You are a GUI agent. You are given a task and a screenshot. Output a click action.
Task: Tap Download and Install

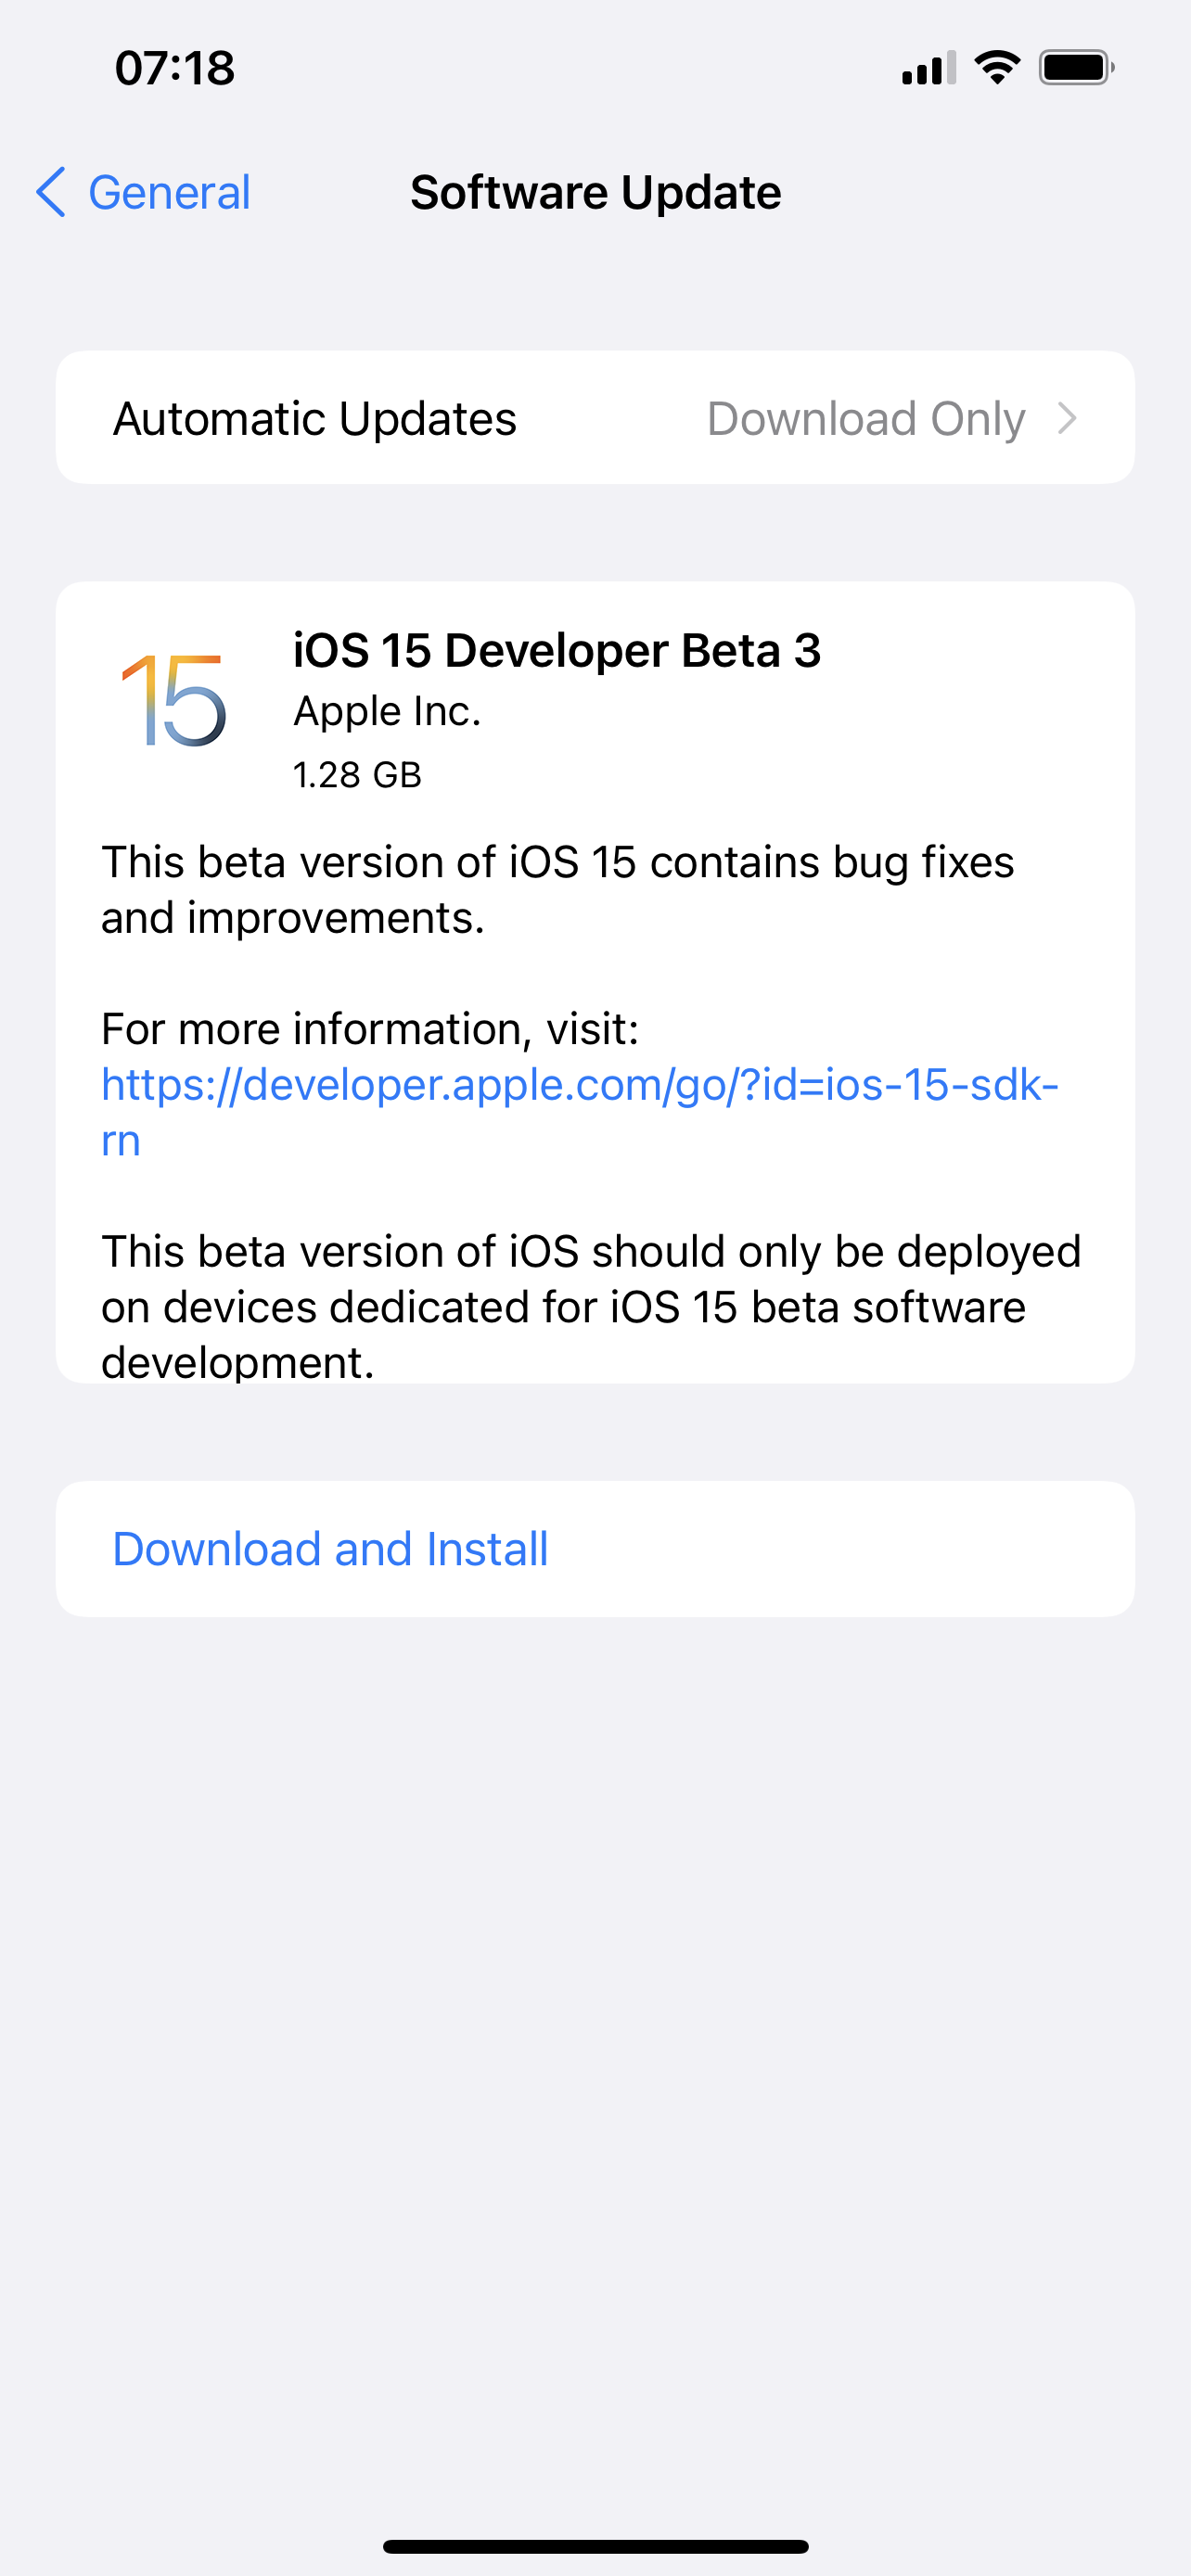pos(330,1549)
